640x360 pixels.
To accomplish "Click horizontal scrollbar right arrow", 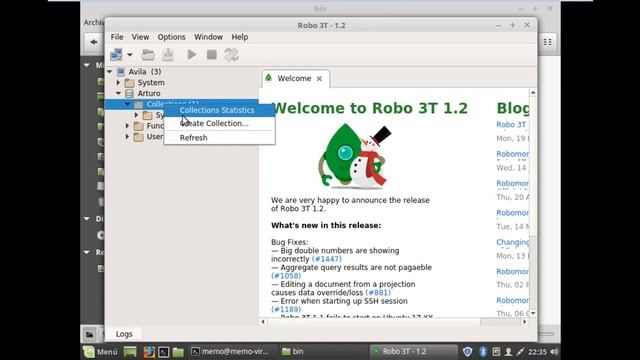I will click(525, 322).
